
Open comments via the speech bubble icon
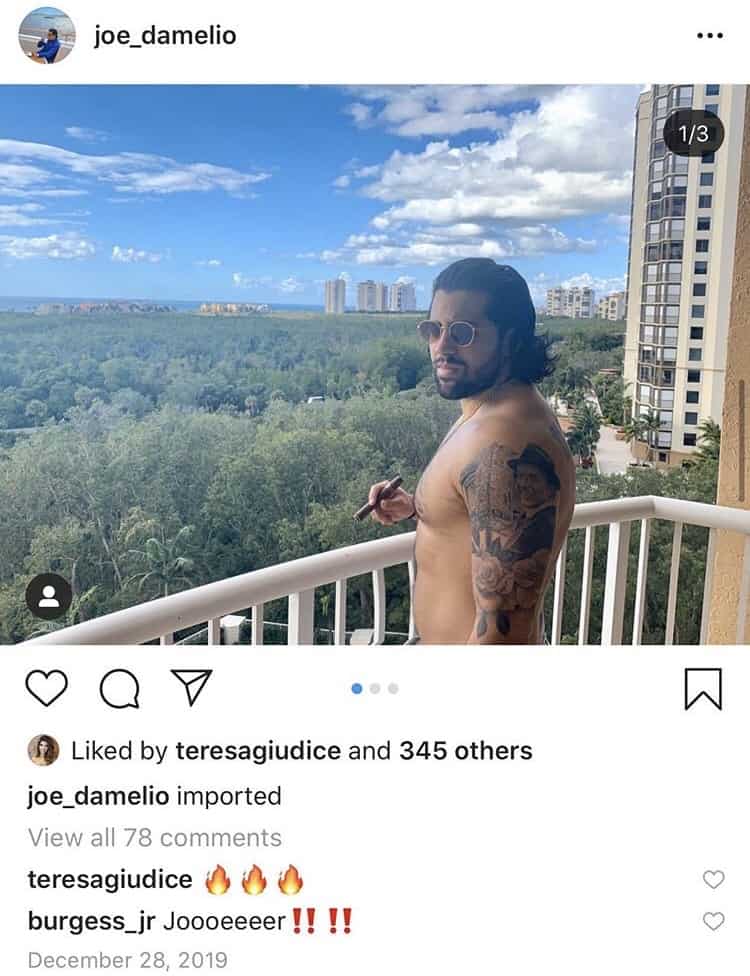pos(120,688)
